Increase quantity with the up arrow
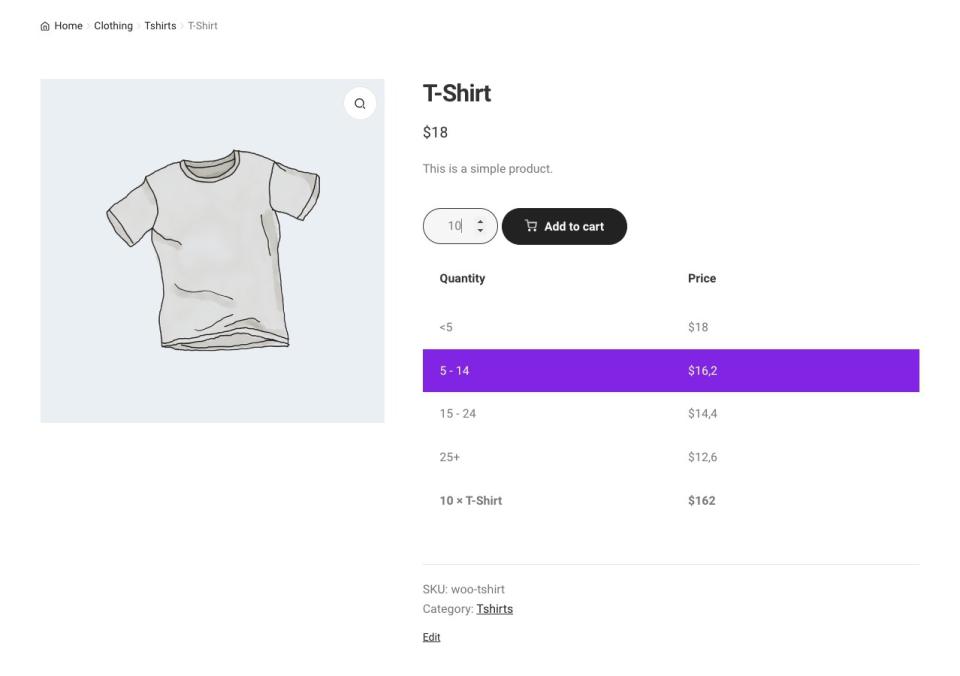Viewport: 960px width, 676px height. [x=480, y=221]
